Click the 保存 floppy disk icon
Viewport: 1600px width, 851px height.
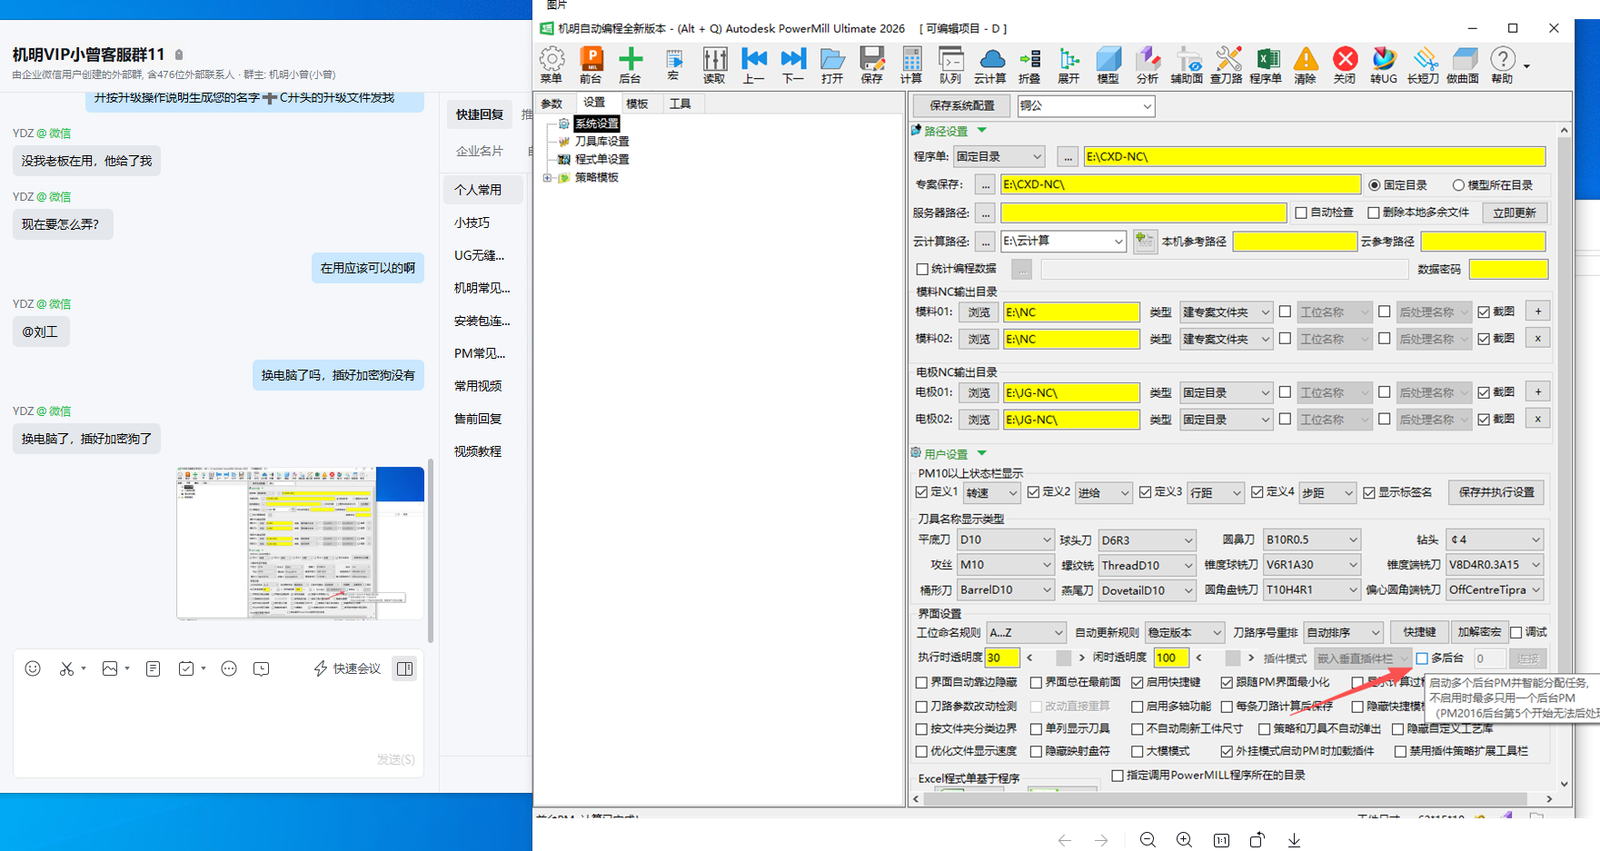(872, 65)
